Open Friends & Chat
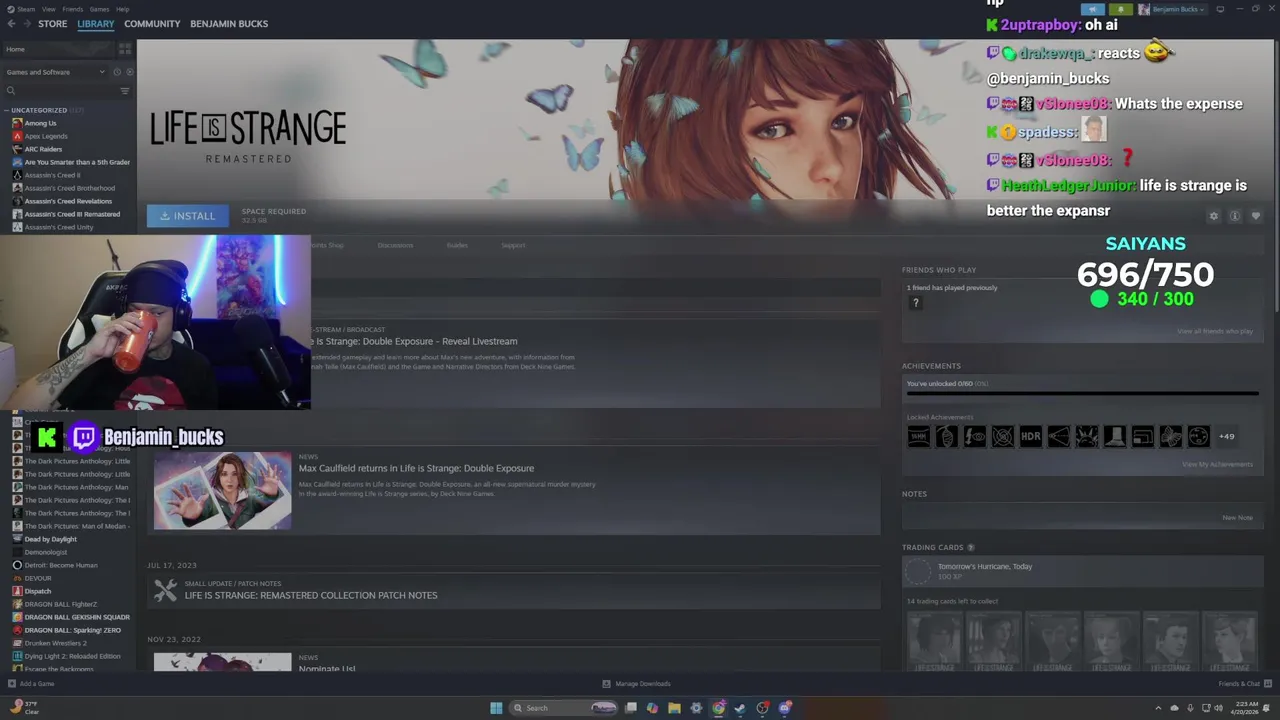The width and height of the screenshot is (1280, 720). pos(1244,684)
